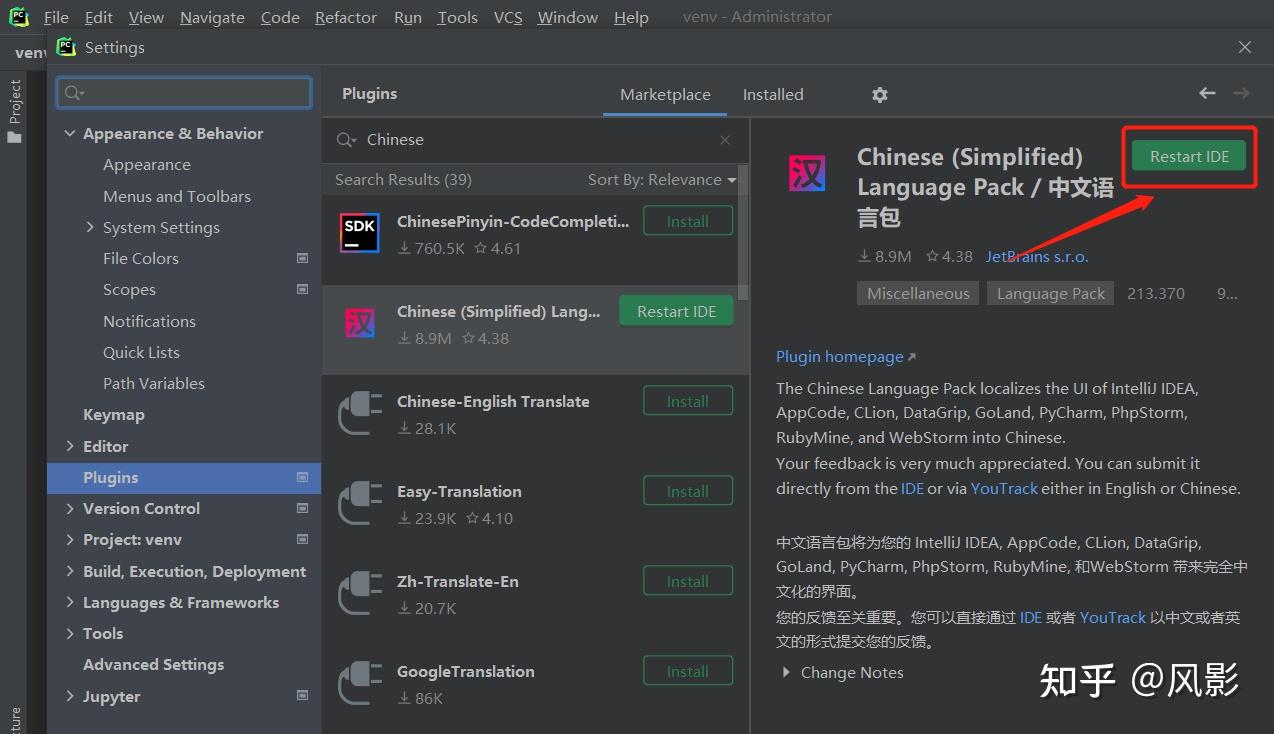
Task: Open the Refactor menu
Action: [345, 17]
